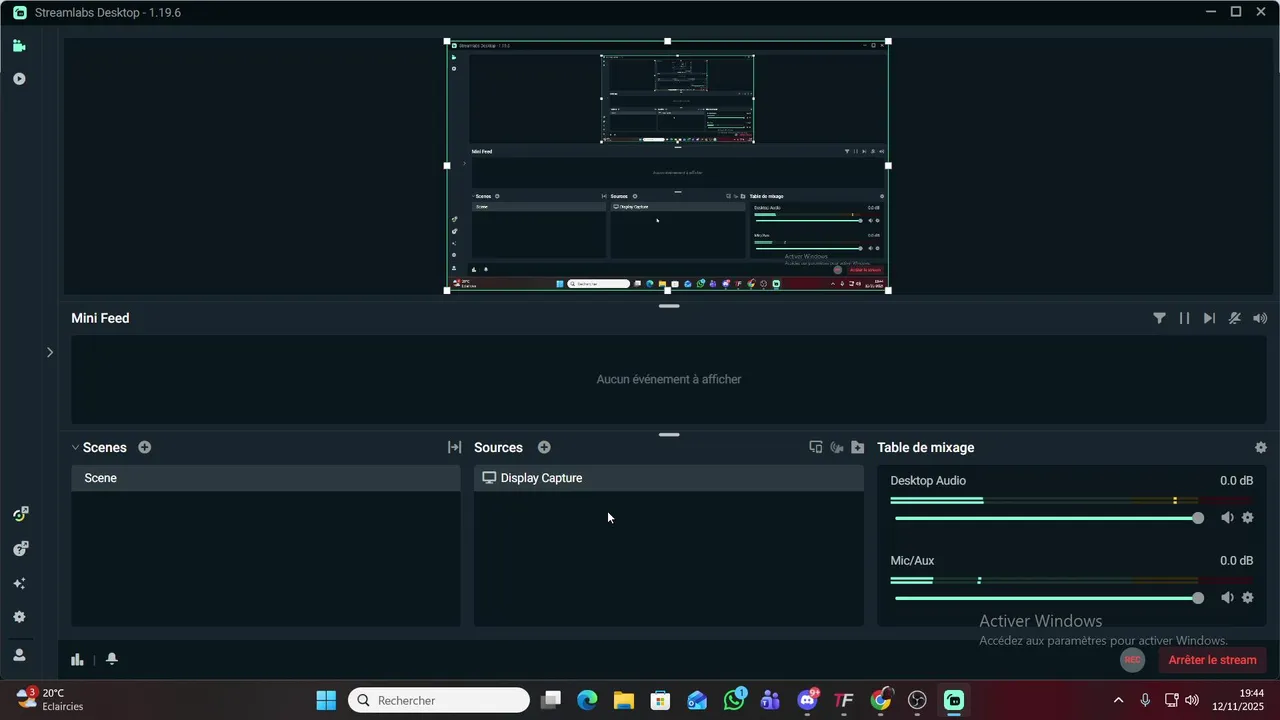Open the sparkles Ultra icon in sidebar
The height and width of the screenshot is (720, 1280).
click(x=19, y=583)
